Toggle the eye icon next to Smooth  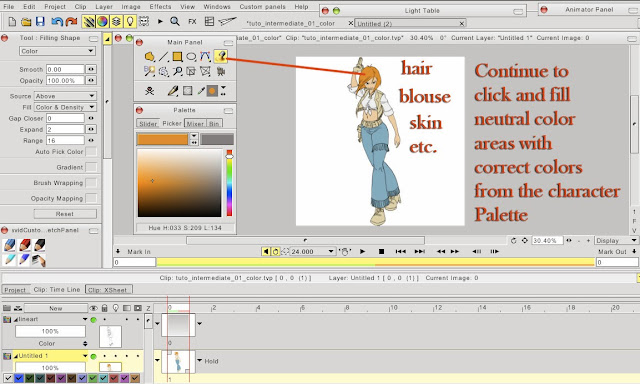(x=91, y=69)
